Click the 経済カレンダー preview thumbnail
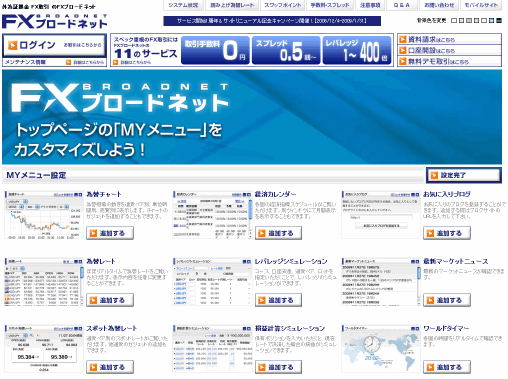 (x=212, y=215)
